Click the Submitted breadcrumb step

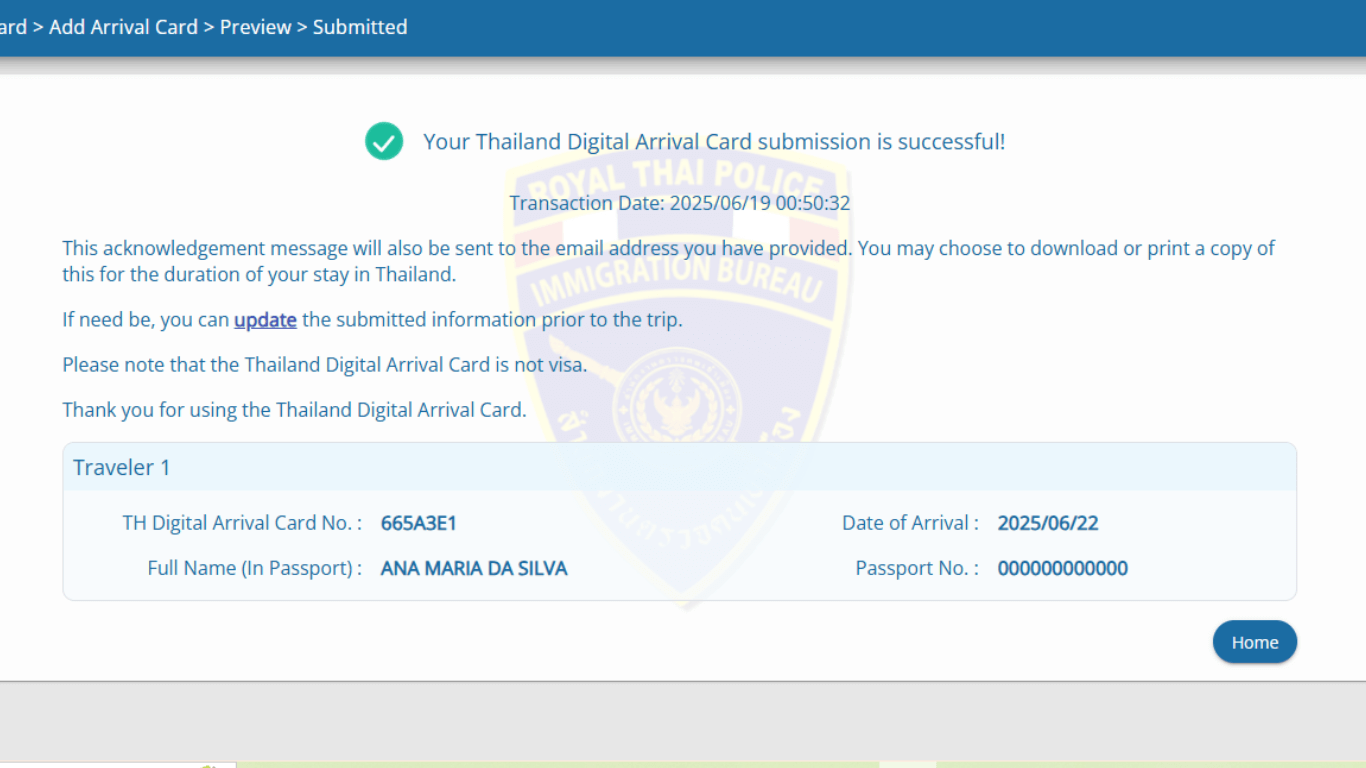pos(360,27)
